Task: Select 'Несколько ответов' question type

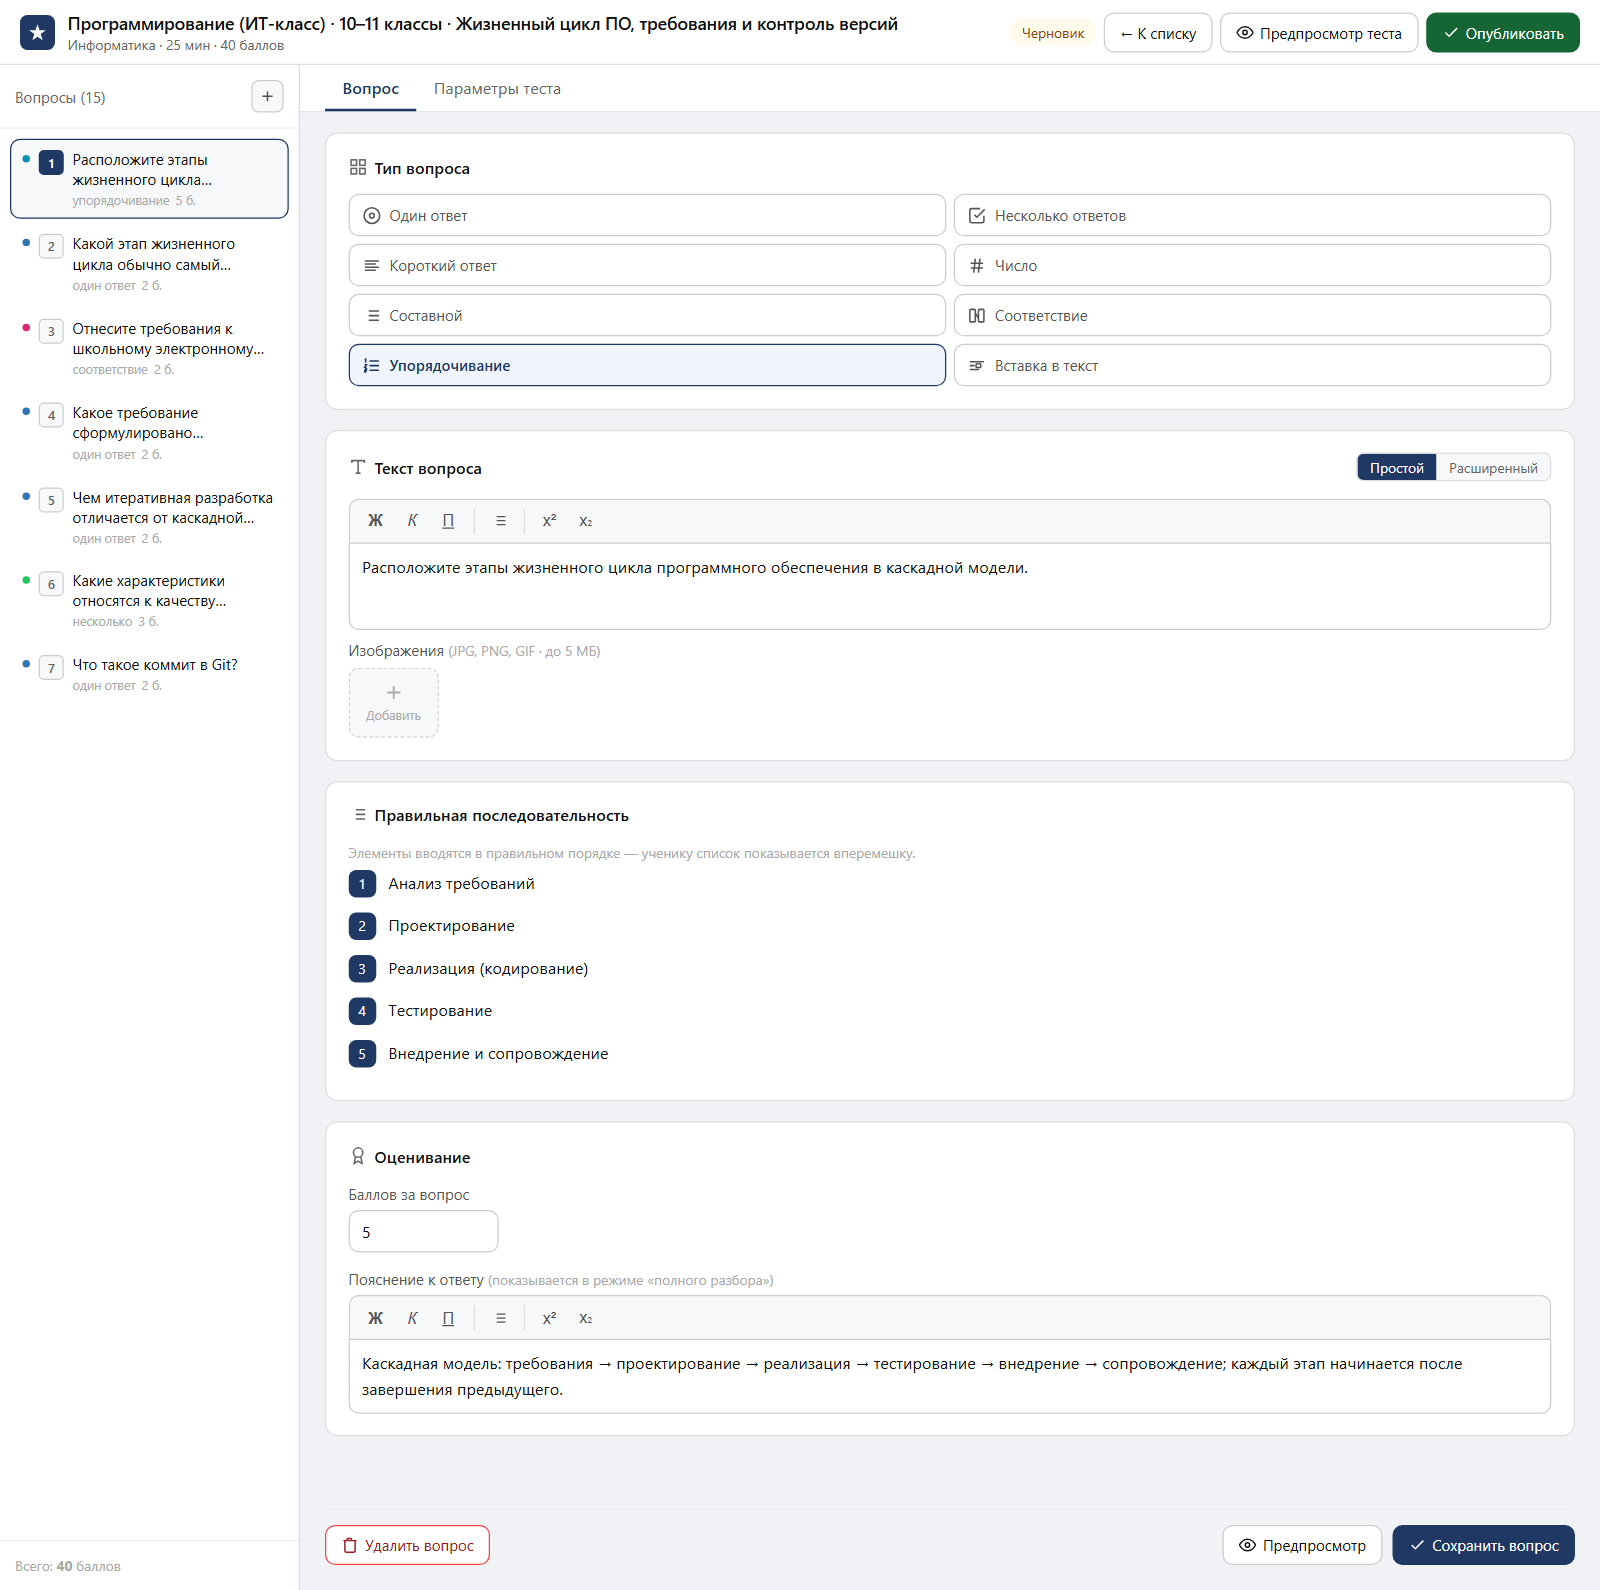Action: point(1252,216)
